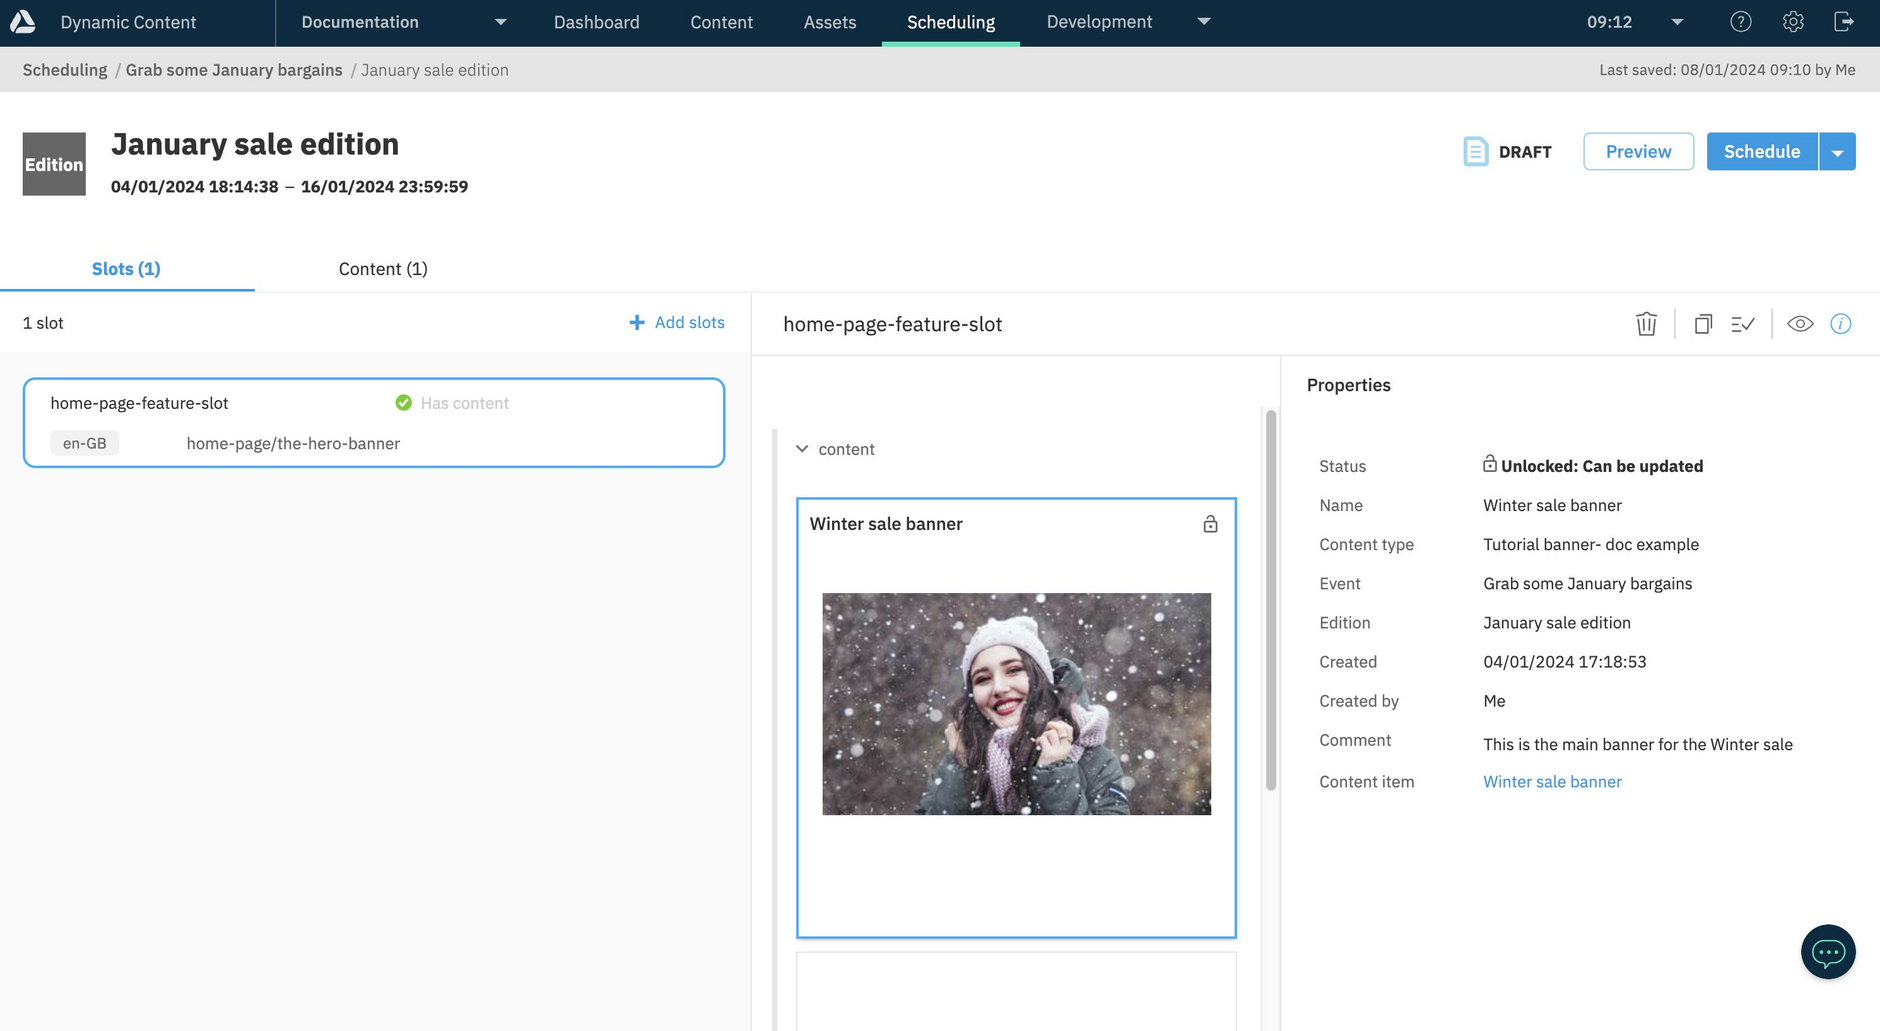Select the Scheduling tab
The width and height of the screenshot is (1880, 1031).
point(951,22)
